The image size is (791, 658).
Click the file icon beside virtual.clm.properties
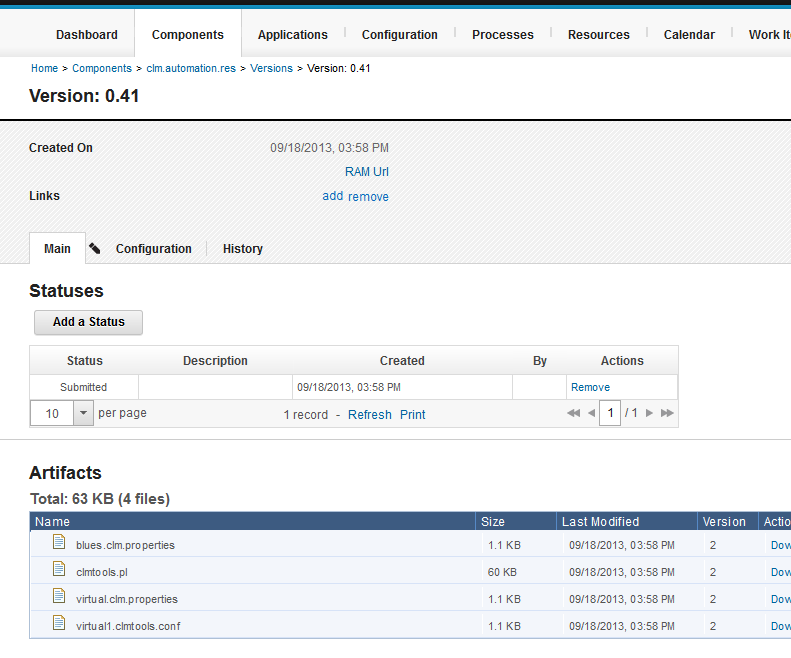pos(59,598)
